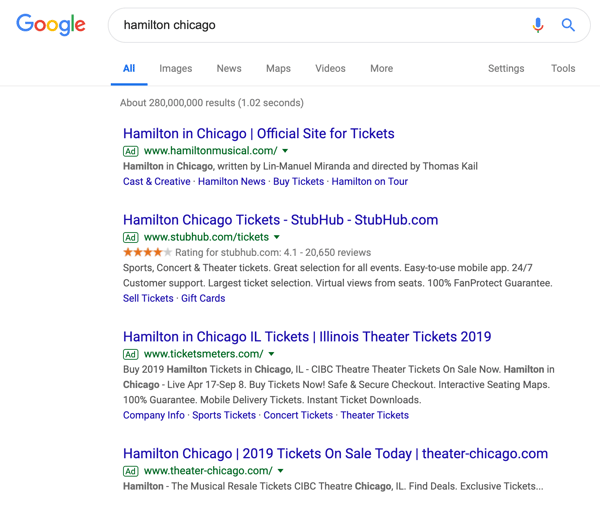600x514 pixels.
Task: Click the Company Info sitelink
Action: 154,415
